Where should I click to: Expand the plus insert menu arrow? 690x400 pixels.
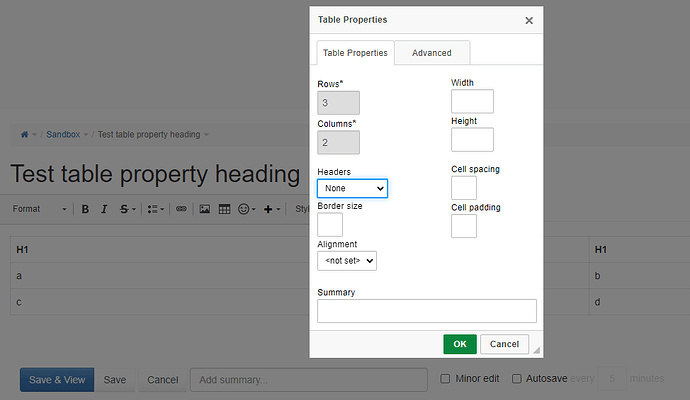(278, 209)
